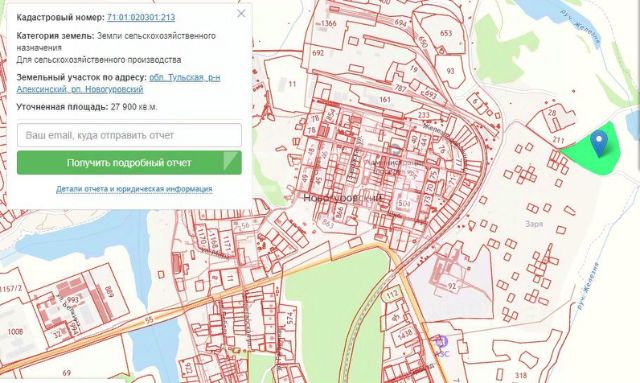Click the Заря district label
Image resolution: width=640 pixels, height=383 pixels.
click(x=534, y=224)
